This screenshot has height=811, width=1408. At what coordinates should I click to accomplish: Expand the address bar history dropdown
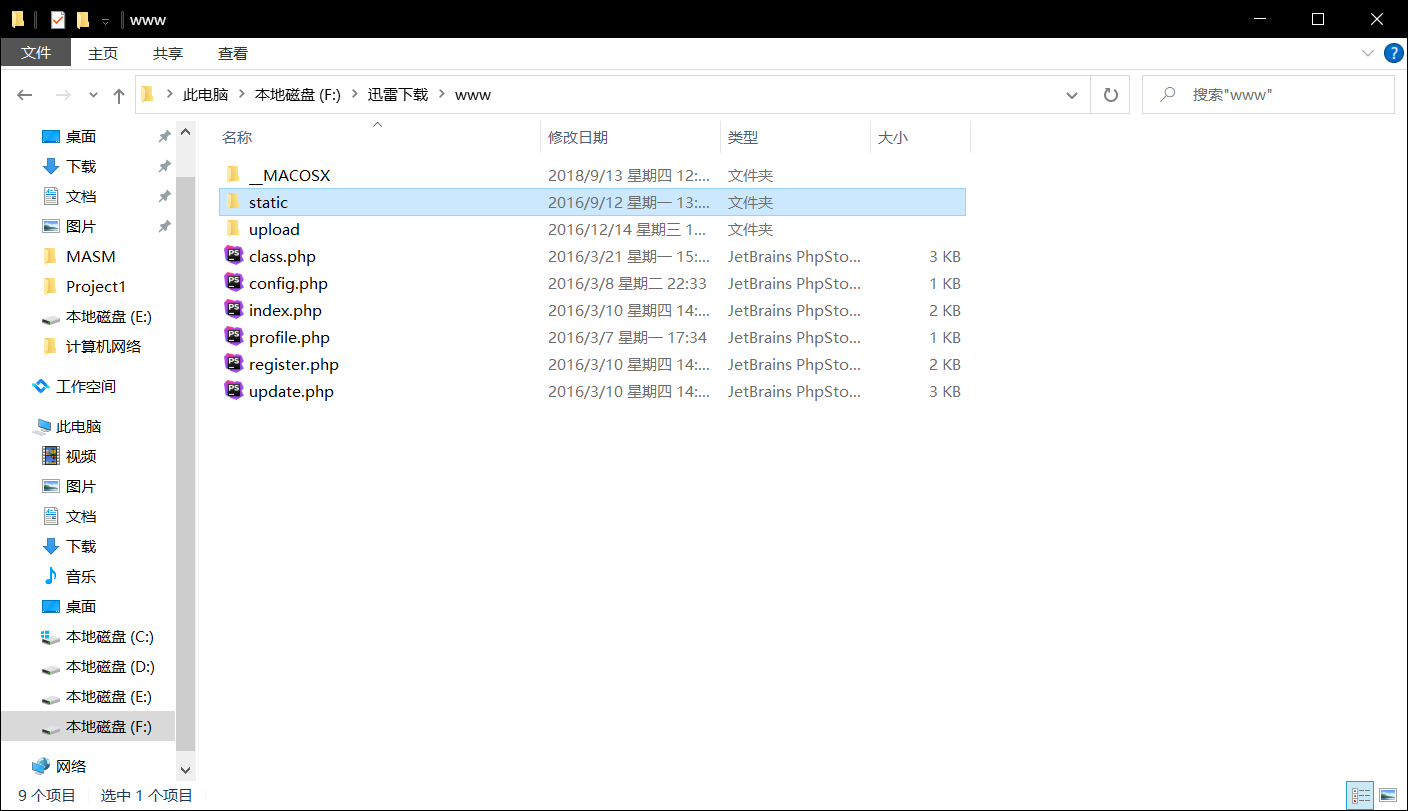(x=1072, y=95)
